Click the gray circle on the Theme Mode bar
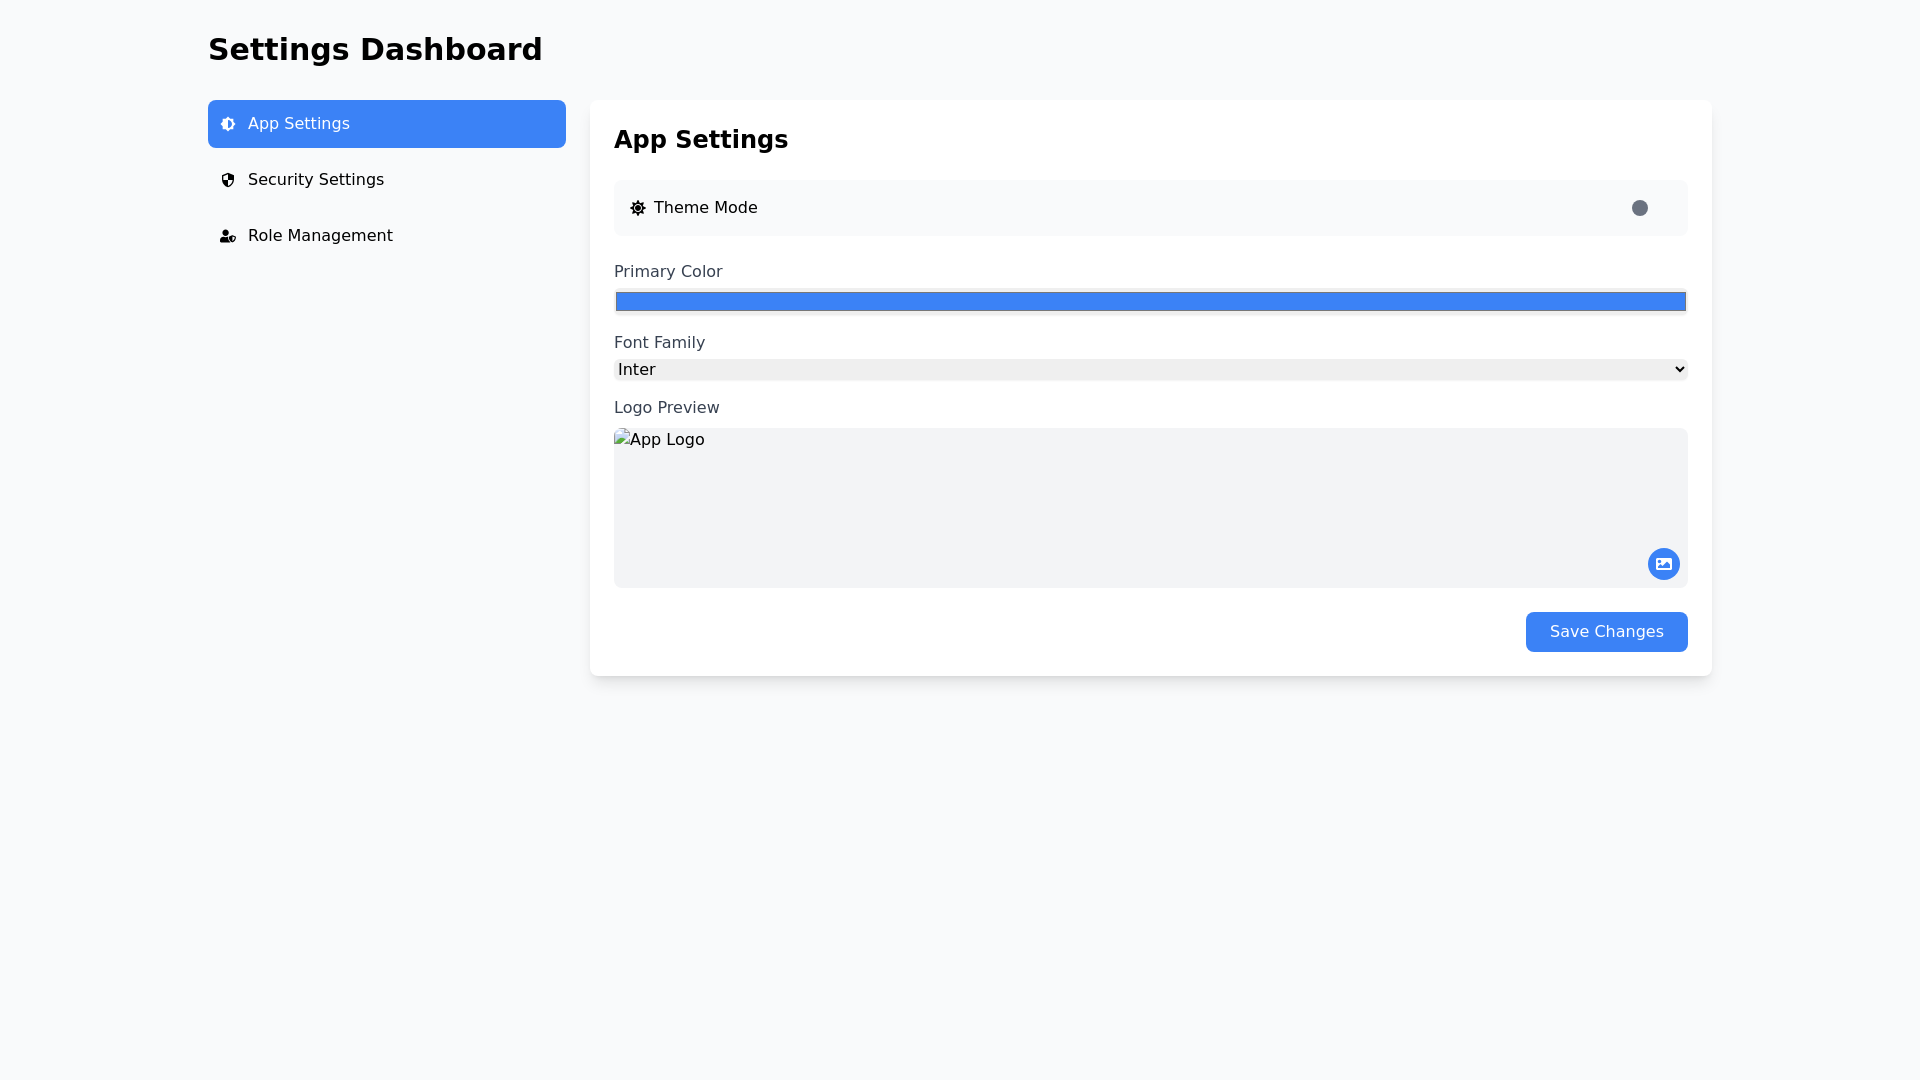This screenshot has width=1920, height=1080. tap(1640, 208)
